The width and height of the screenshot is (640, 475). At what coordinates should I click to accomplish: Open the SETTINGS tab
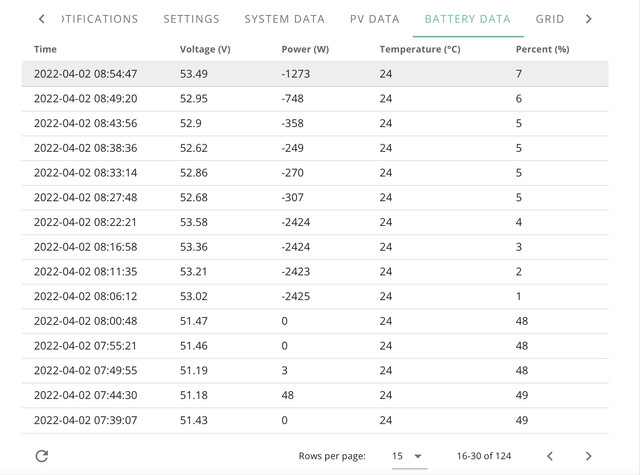pos(191,19)
